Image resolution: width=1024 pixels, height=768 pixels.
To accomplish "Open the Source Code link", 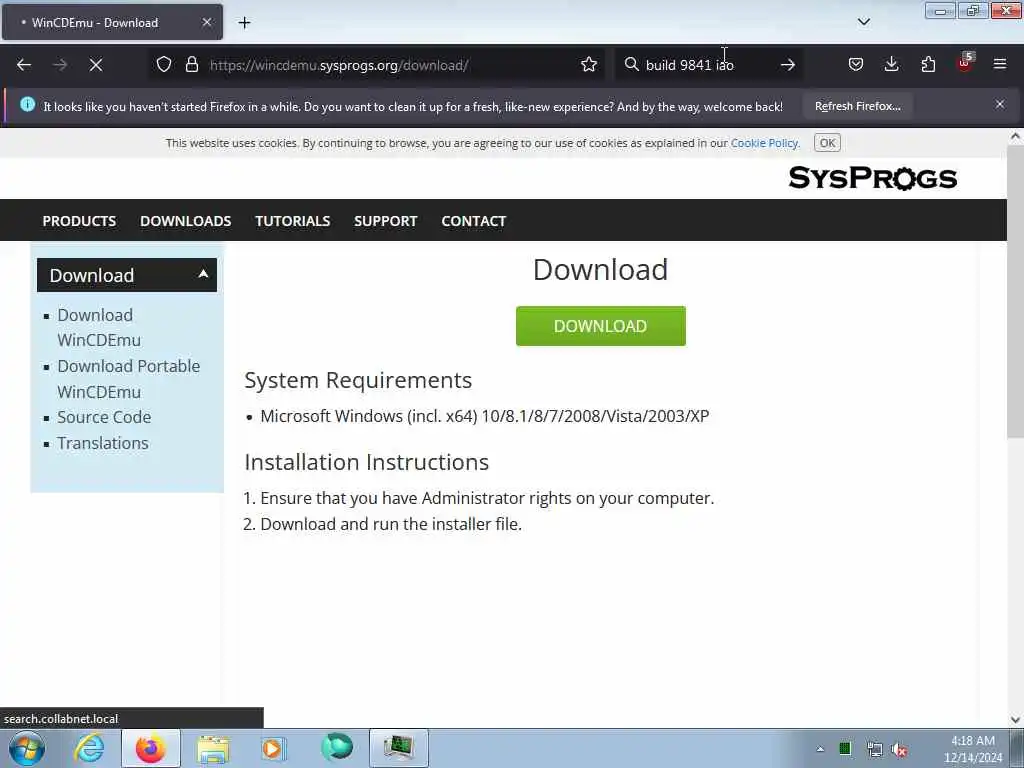I will [104, 417].
